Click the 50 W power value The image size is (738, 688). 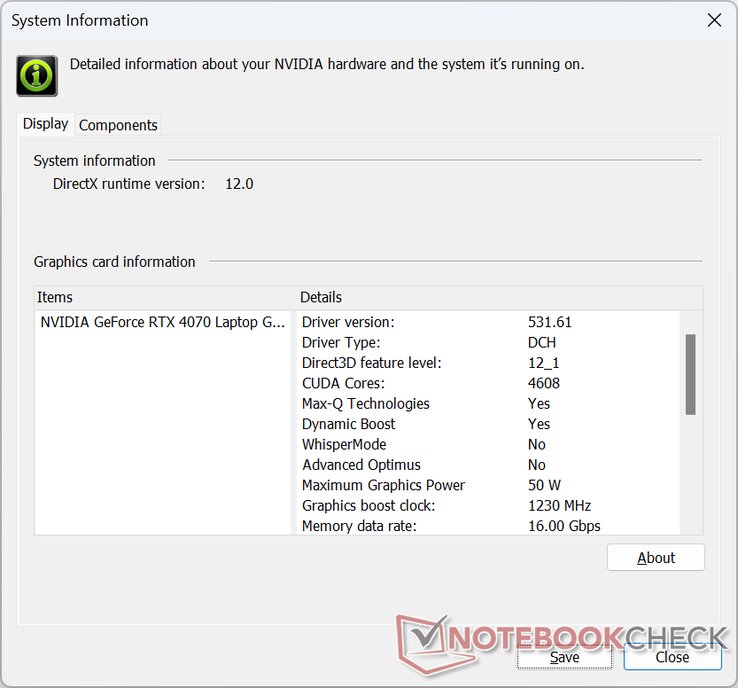pyautogui.click(x=544, y=485)
